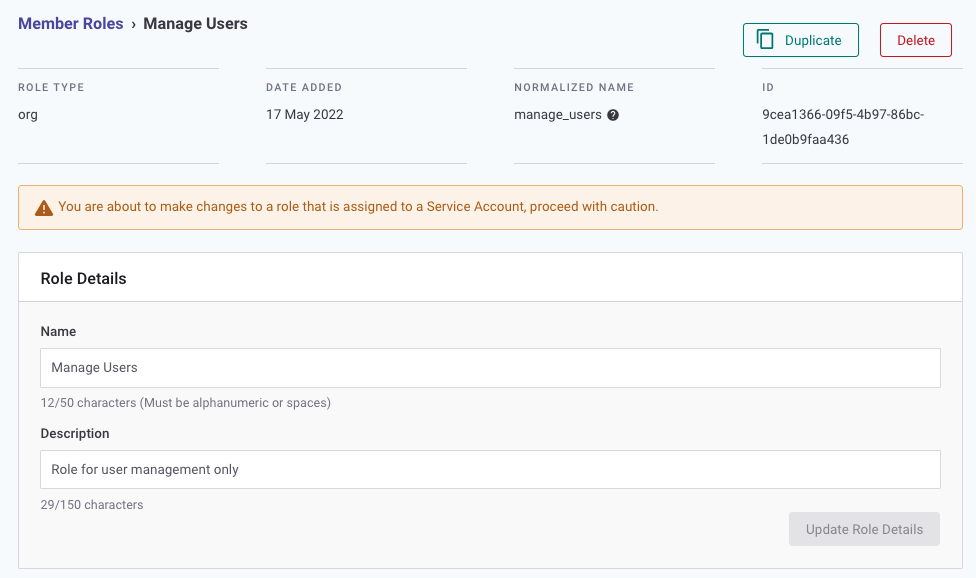
Task: Click the Role Details section heading
Action: [x=83, y=278]
